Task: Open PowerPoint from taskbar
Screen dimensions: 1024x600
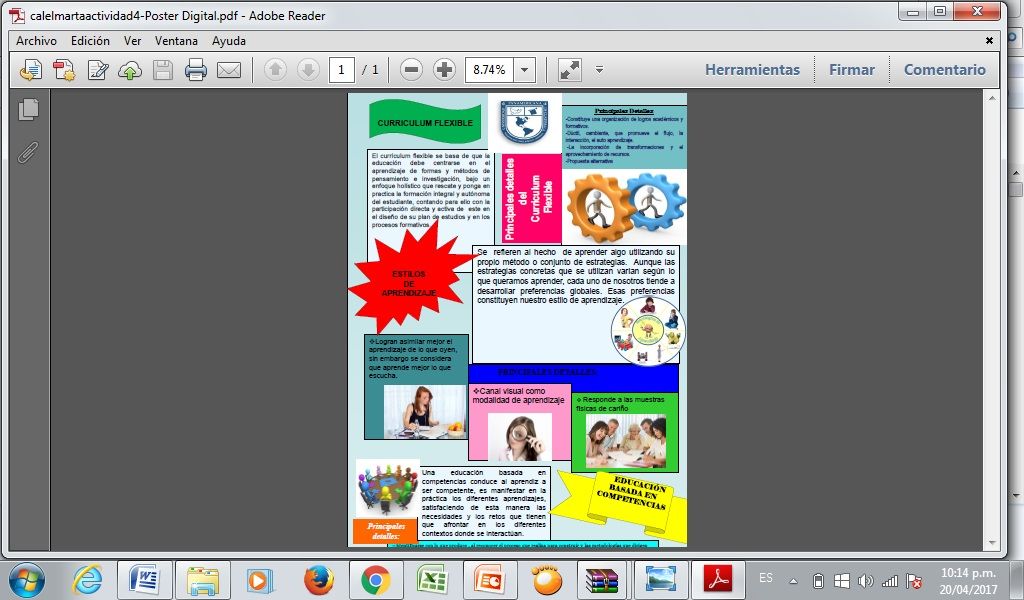Action: coord(490,580)
